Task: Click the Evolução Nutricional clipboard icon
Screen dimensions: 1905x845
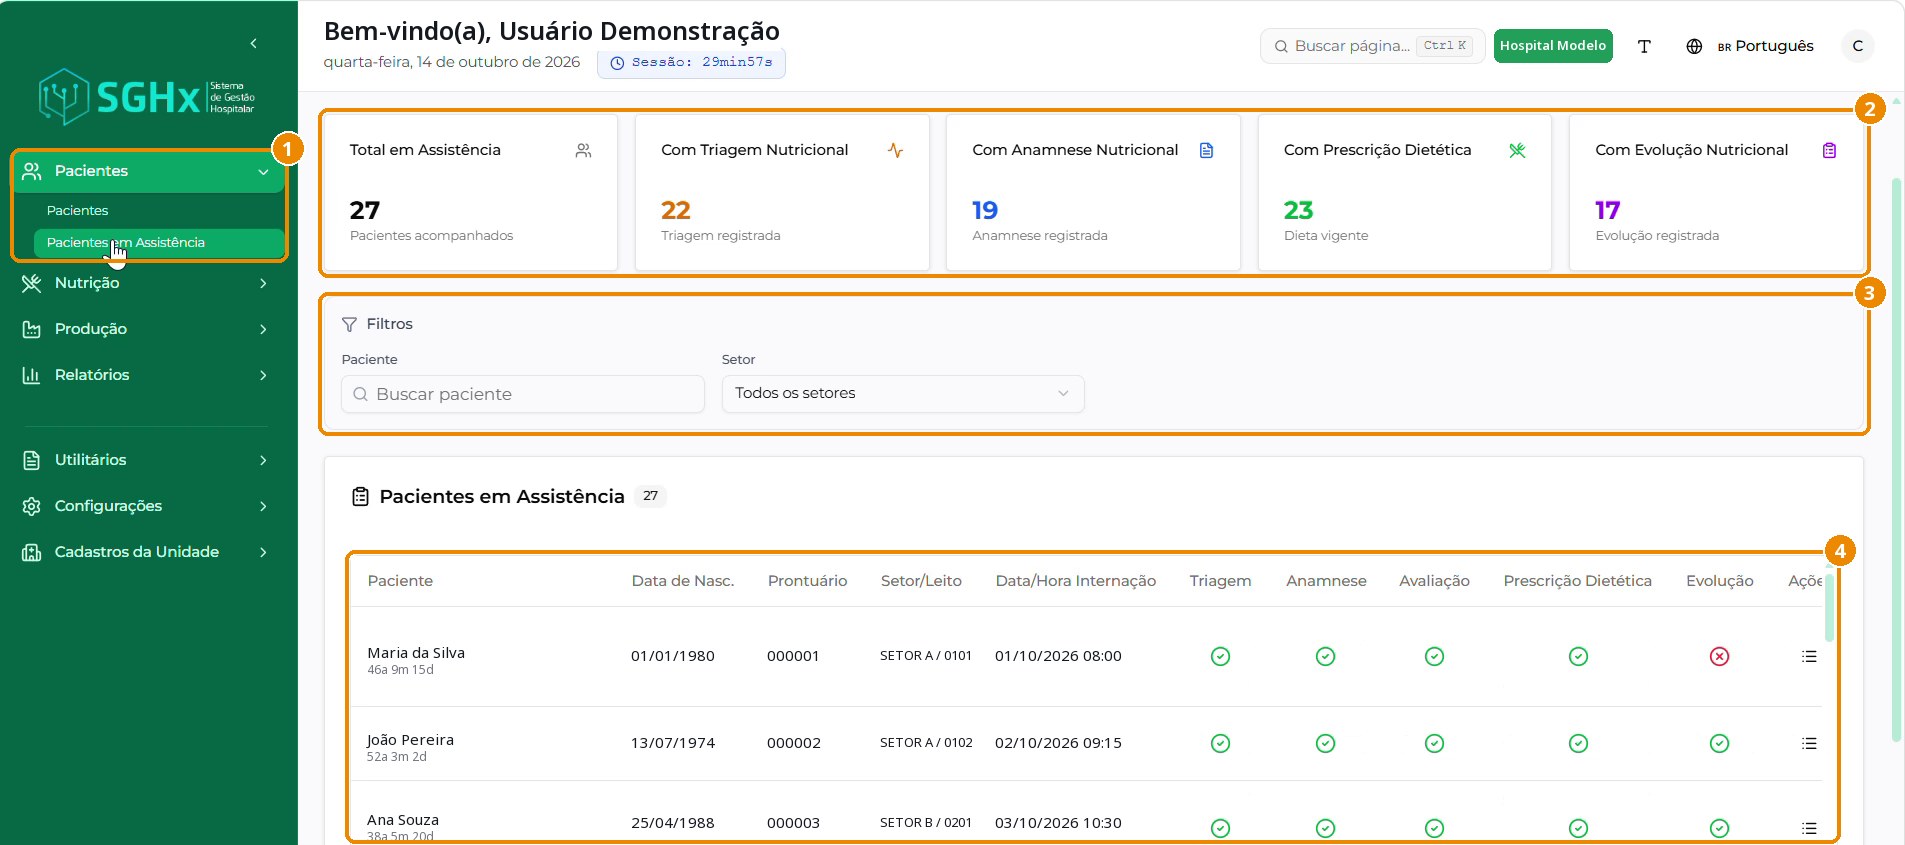Action: (1829, 150)
